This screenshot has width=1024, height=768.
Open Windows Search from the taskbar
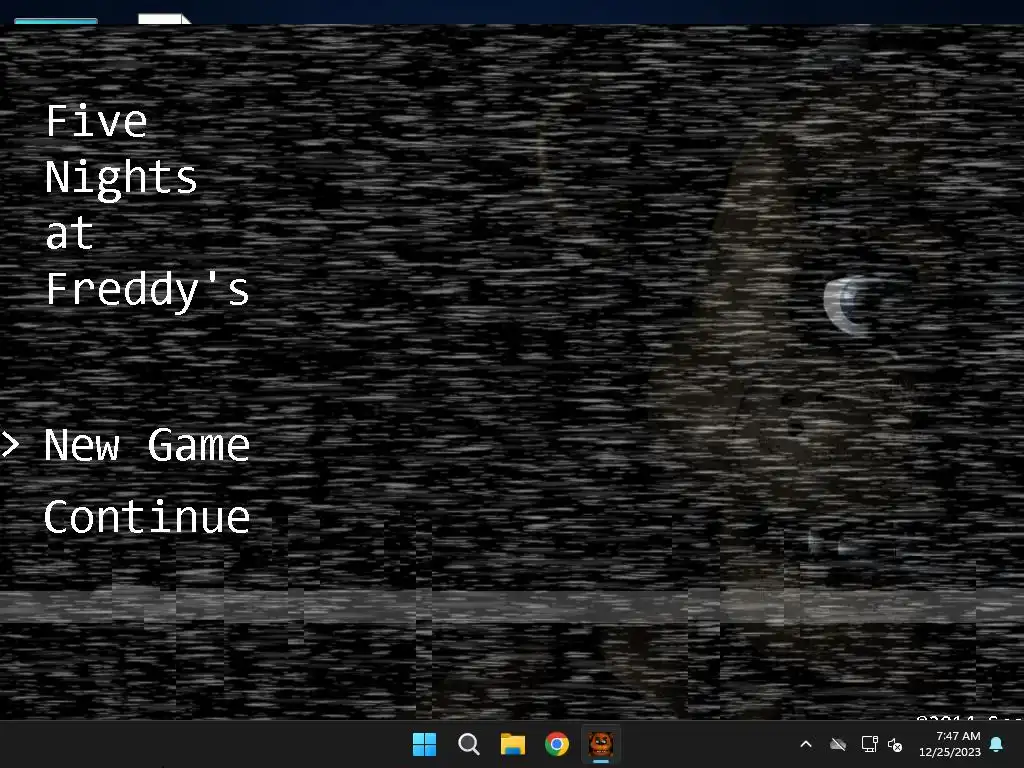pyautogui.click(x=468, y=744)
